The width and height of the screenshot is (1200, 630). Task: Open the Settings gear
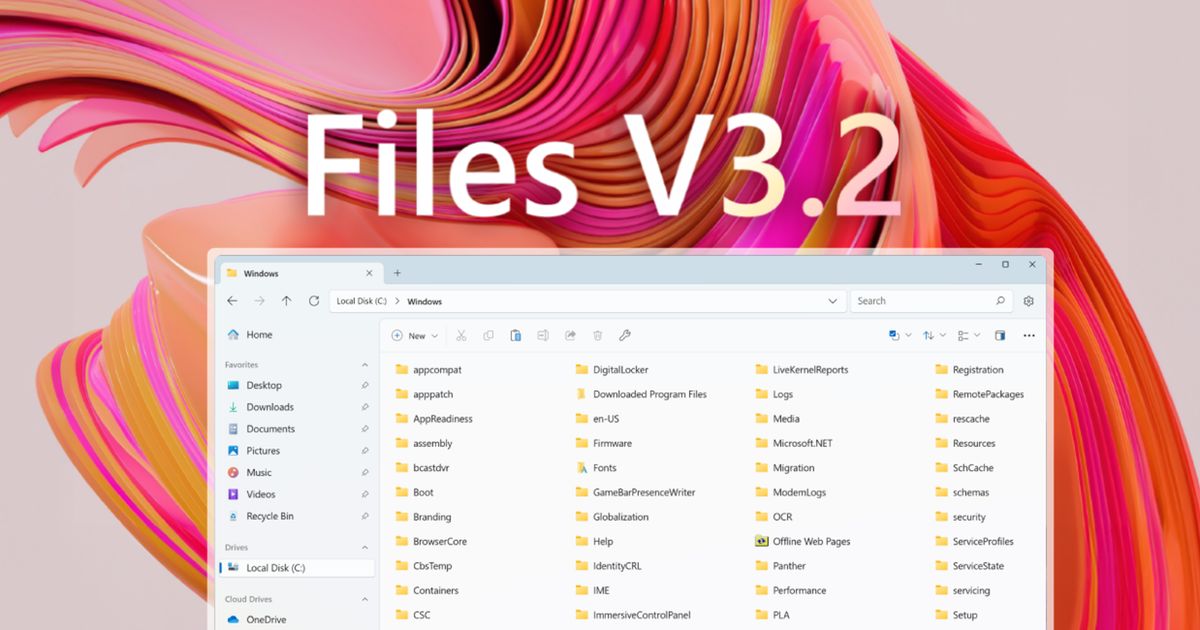(1028, 301)
